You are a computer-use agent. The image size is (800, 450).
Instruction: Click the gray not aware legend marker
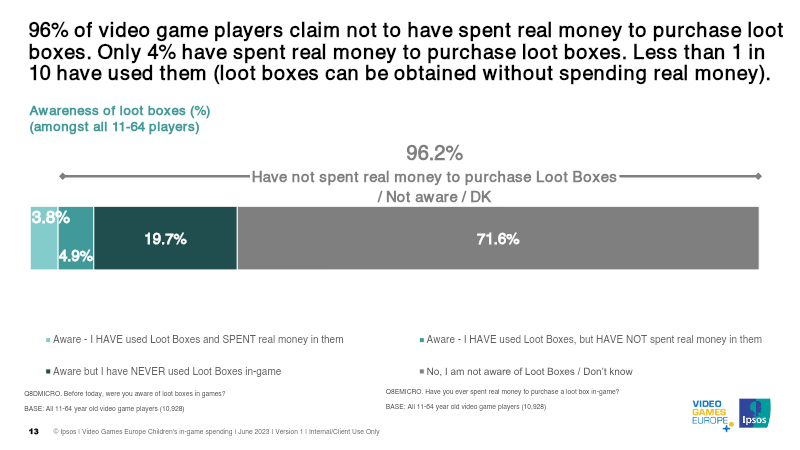(422, 371)
